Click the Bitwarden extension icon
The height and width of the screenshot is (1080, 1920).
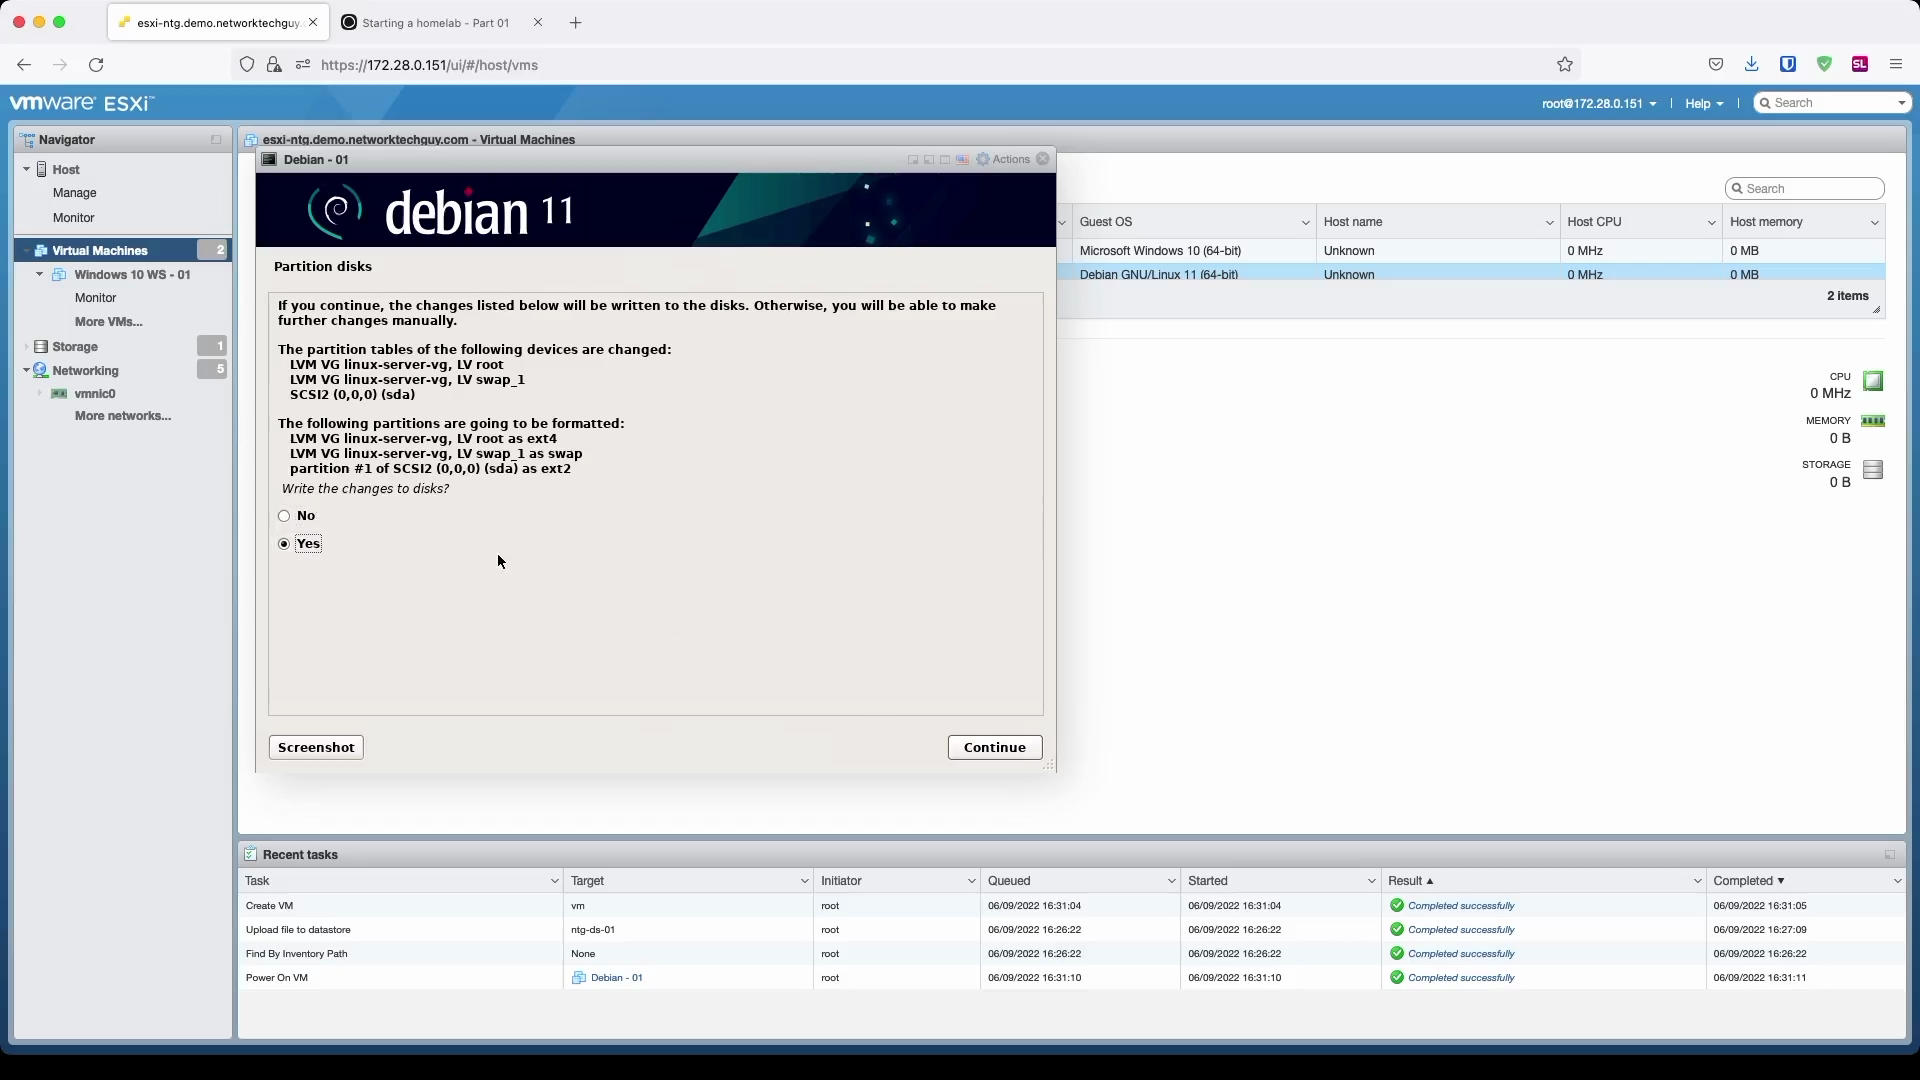pos(1788,65)
